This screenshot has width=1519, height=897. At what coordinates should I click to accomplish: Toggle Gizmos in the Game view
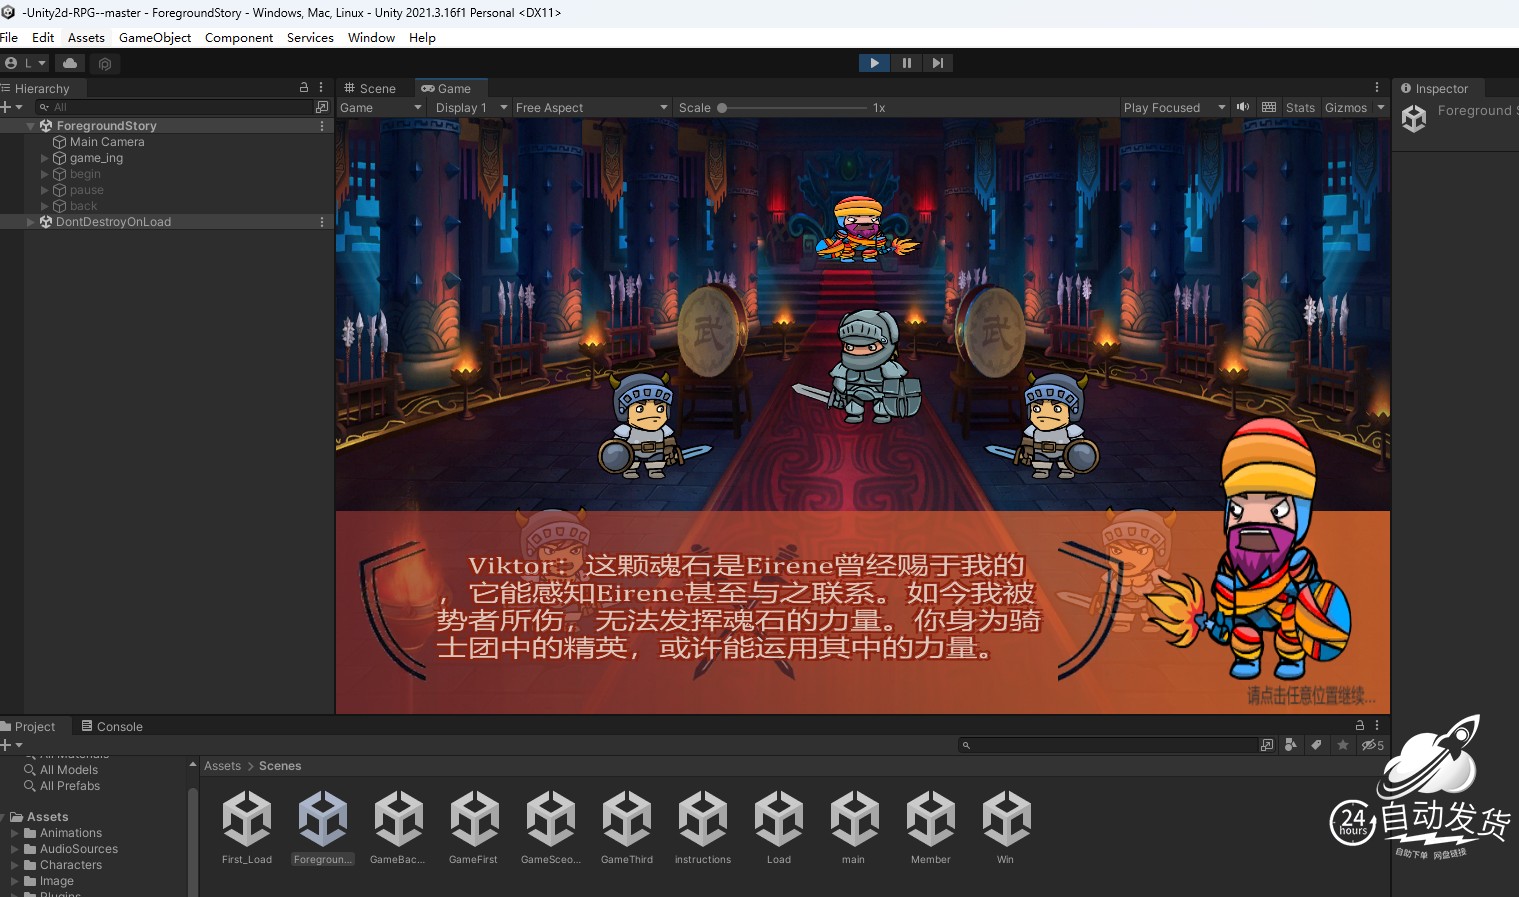pos(1345,108)
